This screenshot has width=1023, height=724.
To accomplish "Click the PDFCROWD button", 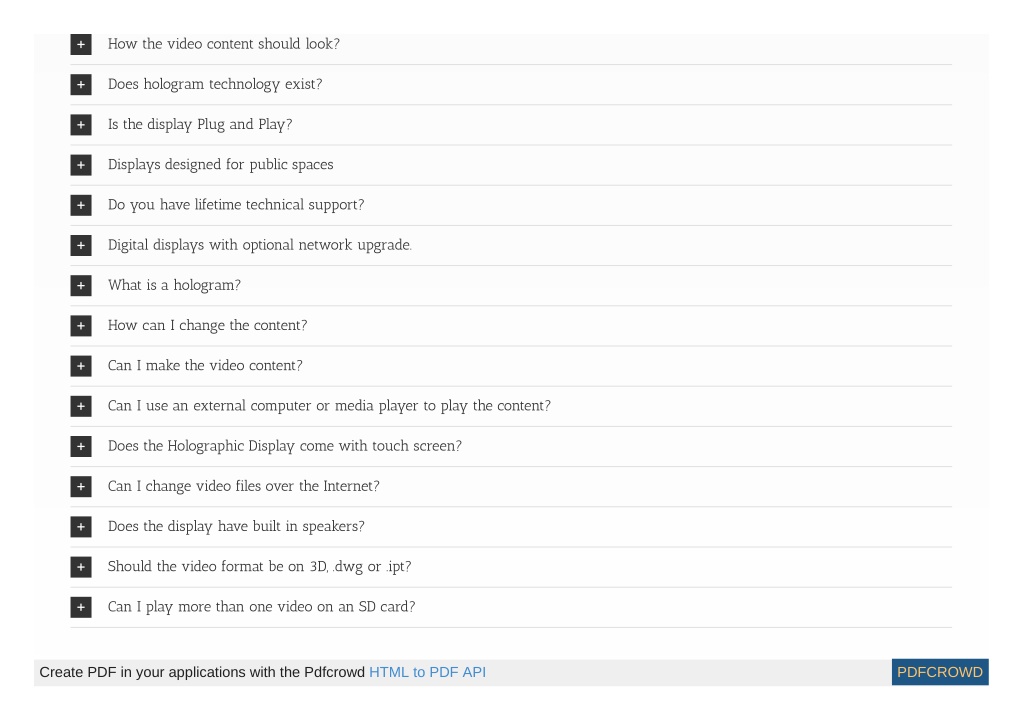I will click(x=940, y=672).
